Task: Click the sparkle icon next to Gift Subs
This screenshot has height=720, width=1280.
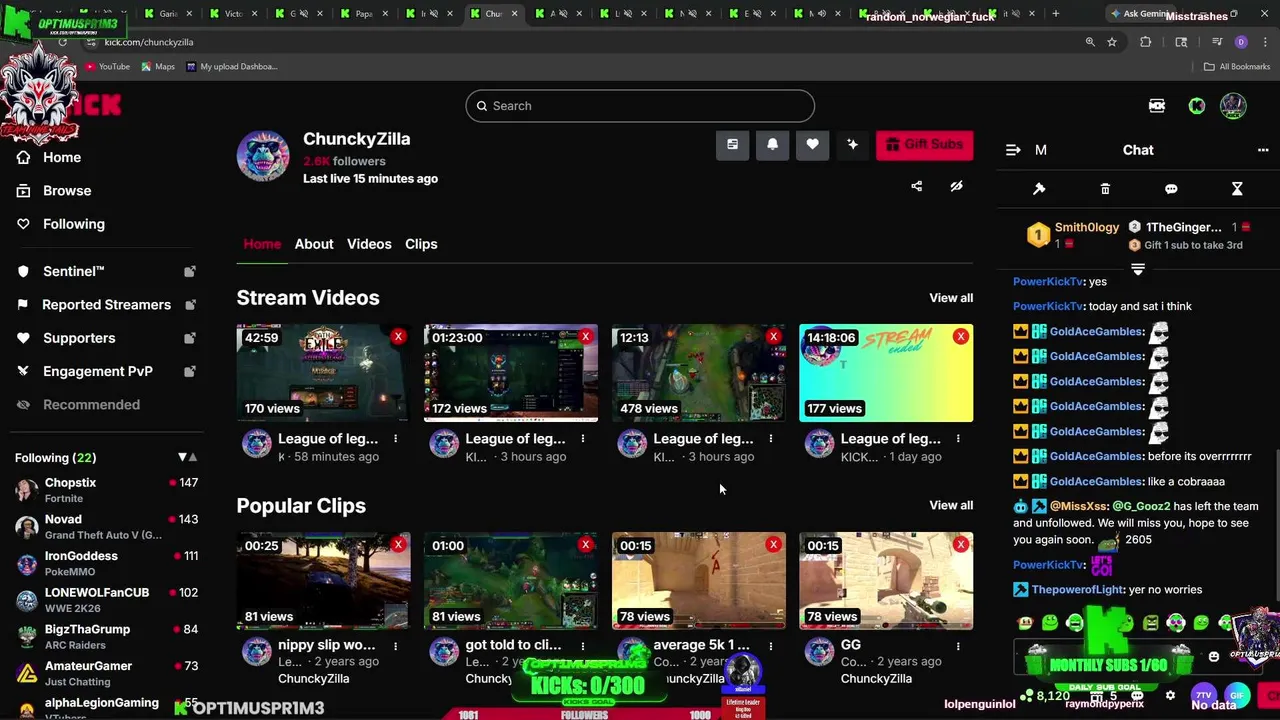Action: coord(852,145)
